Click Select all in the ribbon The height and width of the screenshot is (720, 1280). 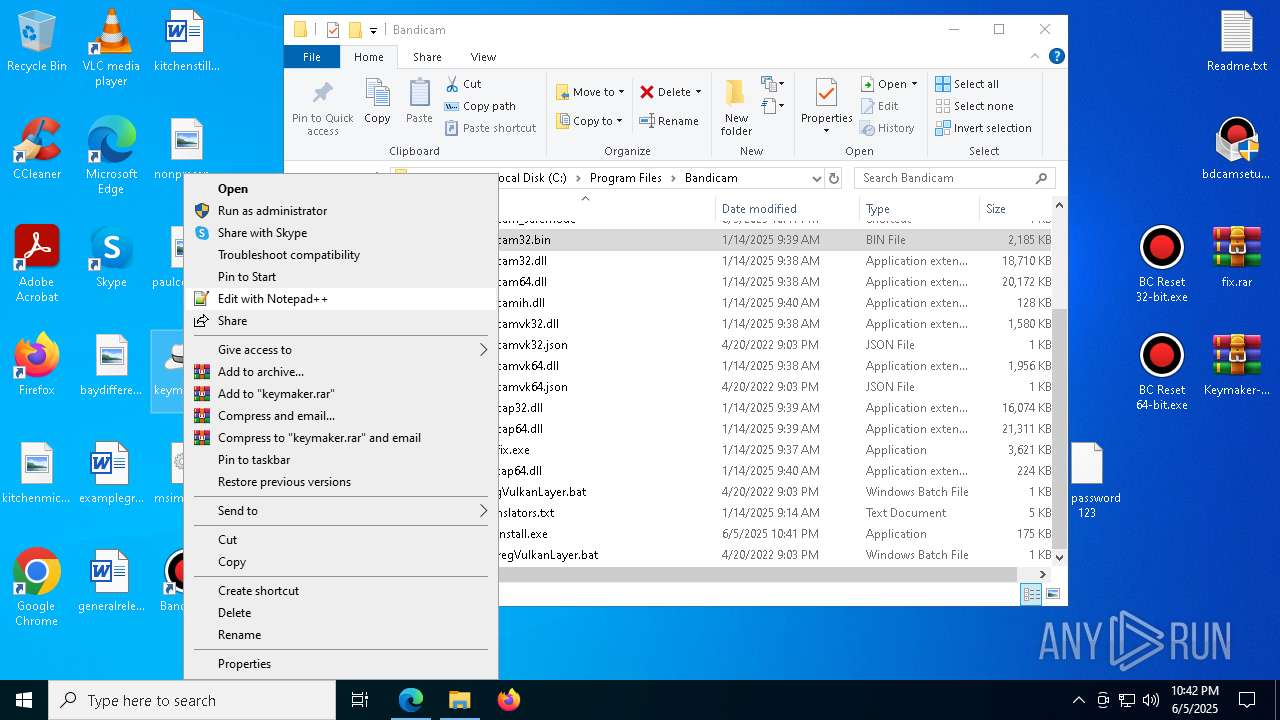pos(967,84)
